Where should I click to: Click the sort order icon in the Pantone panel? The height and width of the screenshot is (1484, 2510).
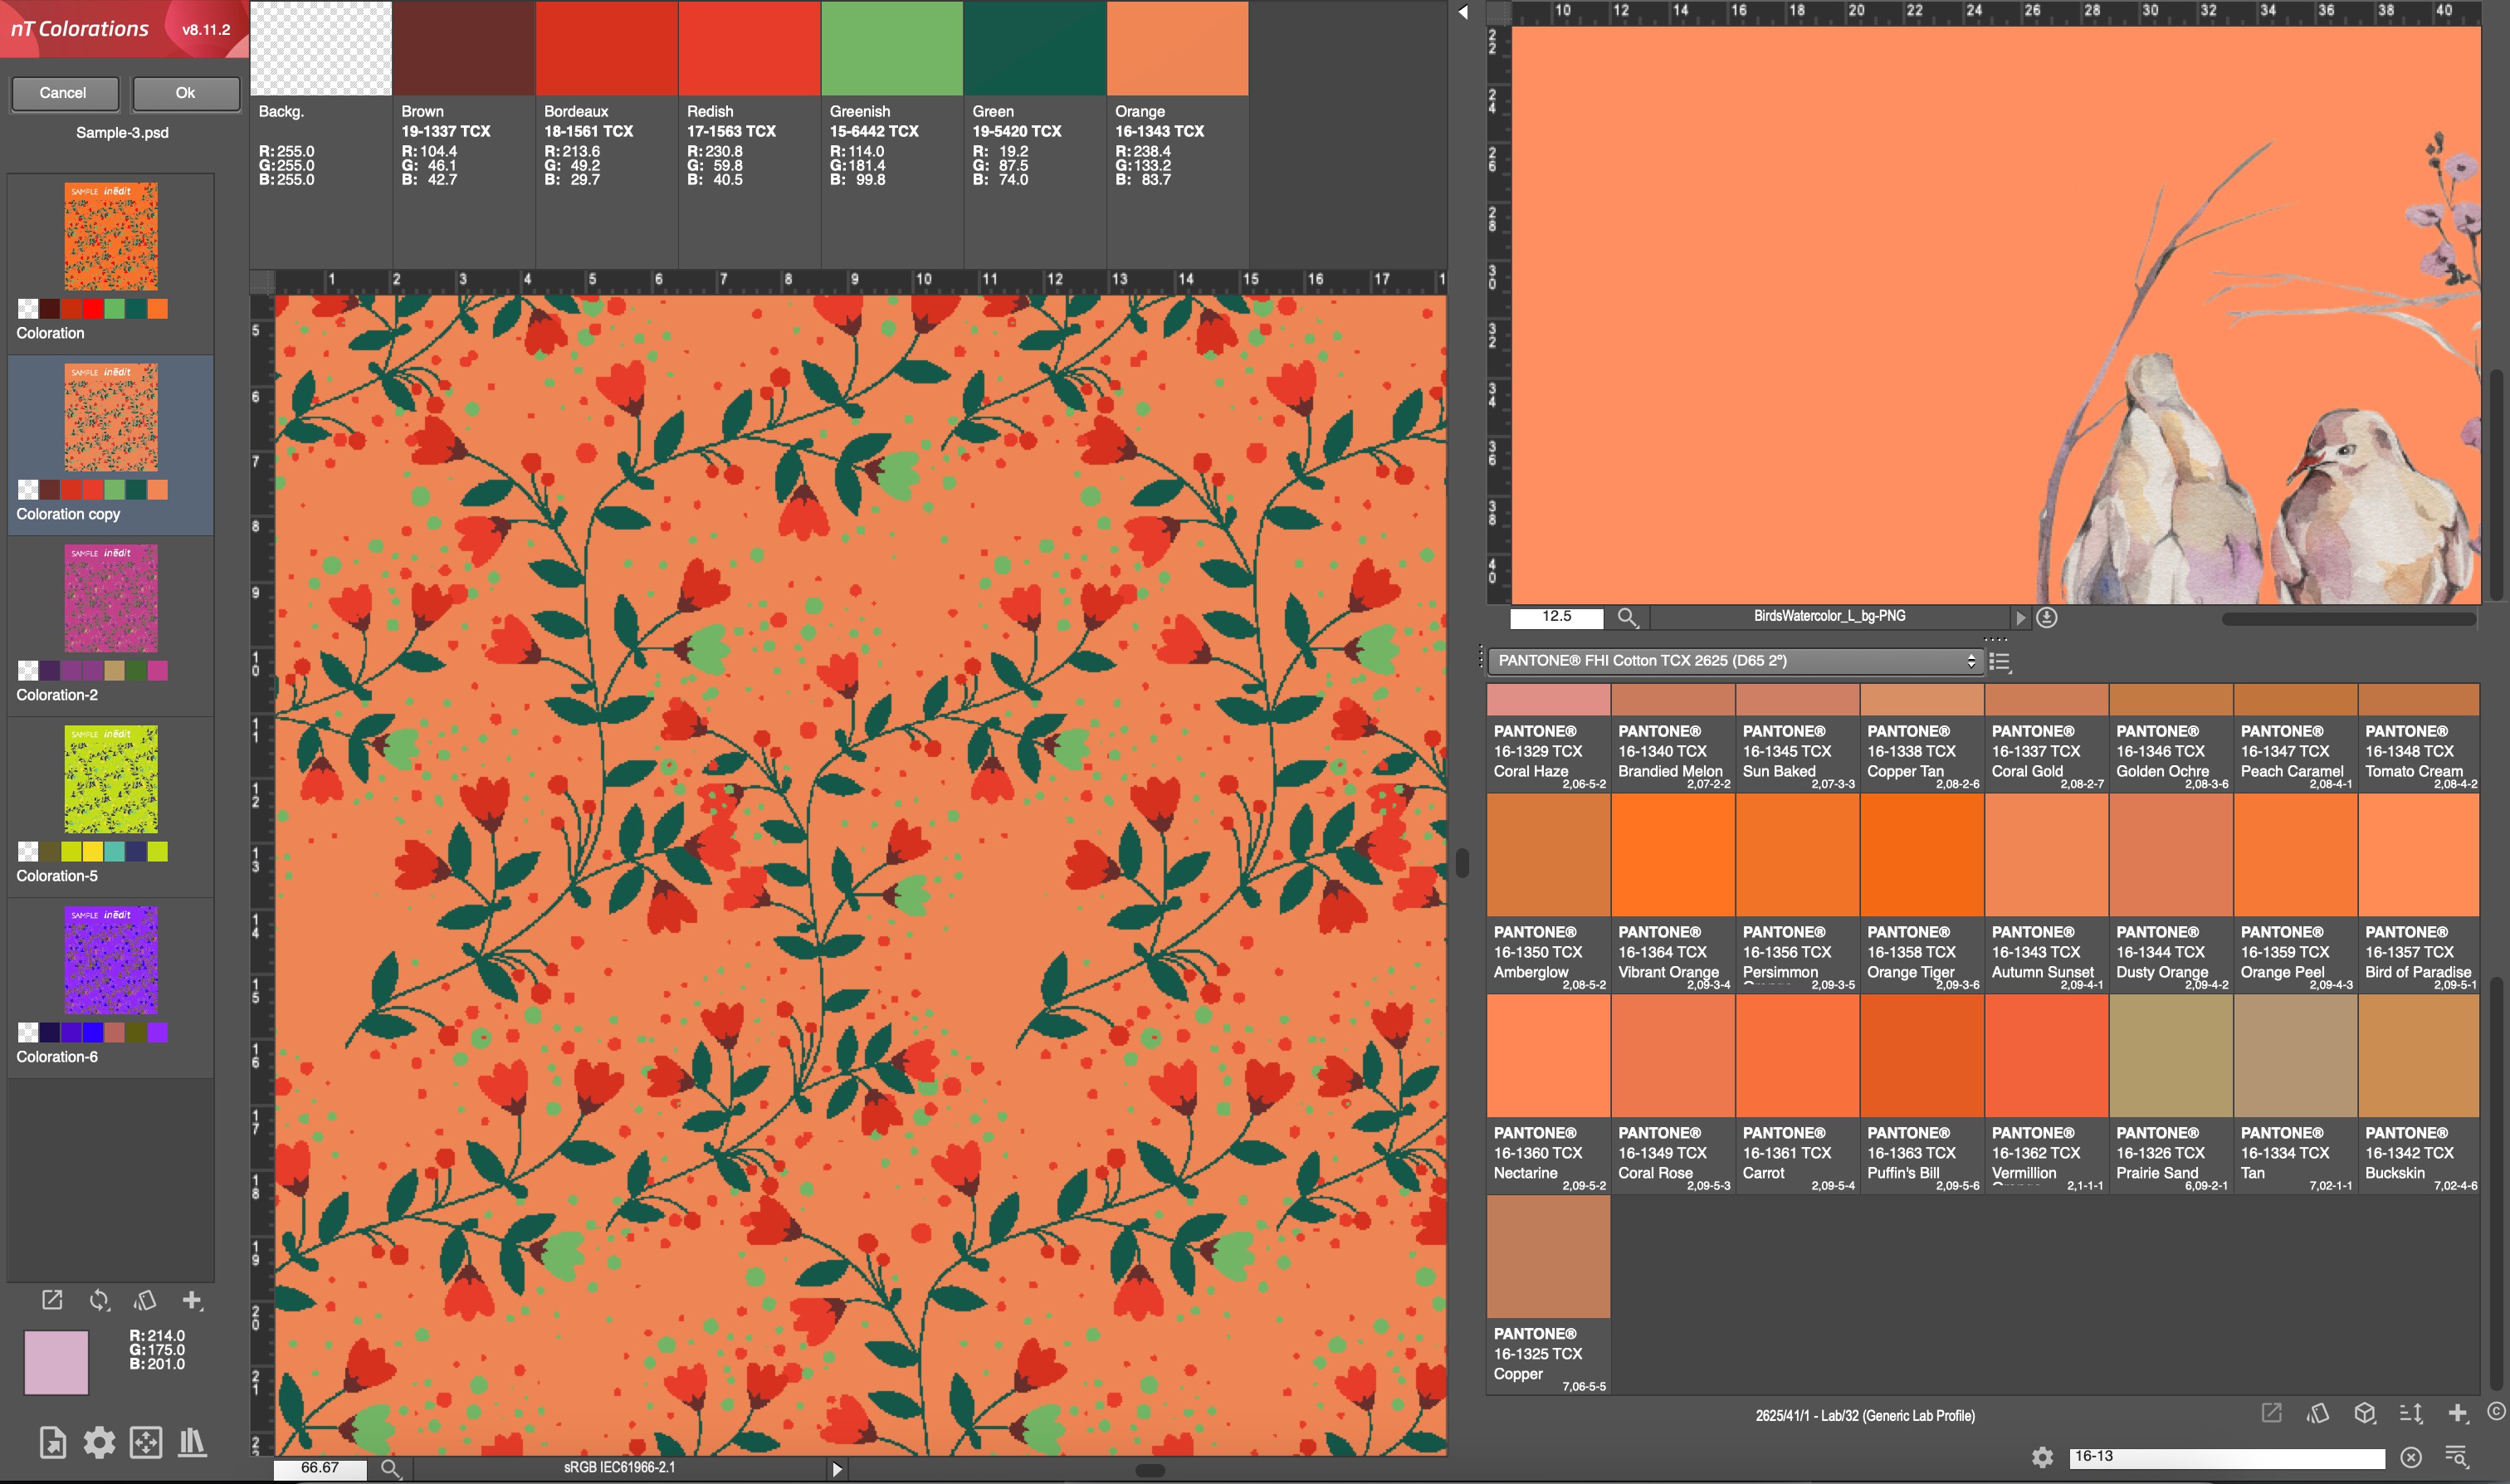[x=2411, y=1413]
